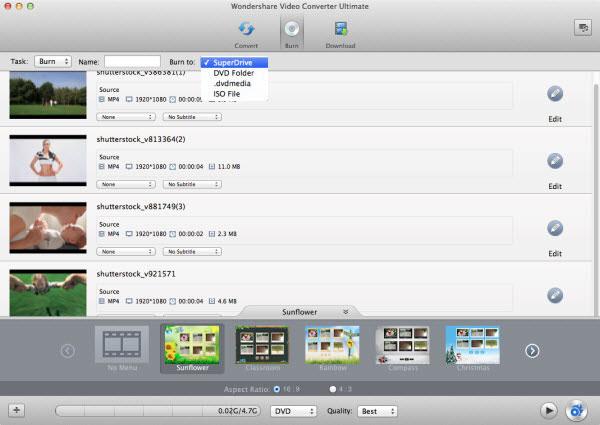
Task: Select the park landscape video thumbnail
Action: click(48, 94)
